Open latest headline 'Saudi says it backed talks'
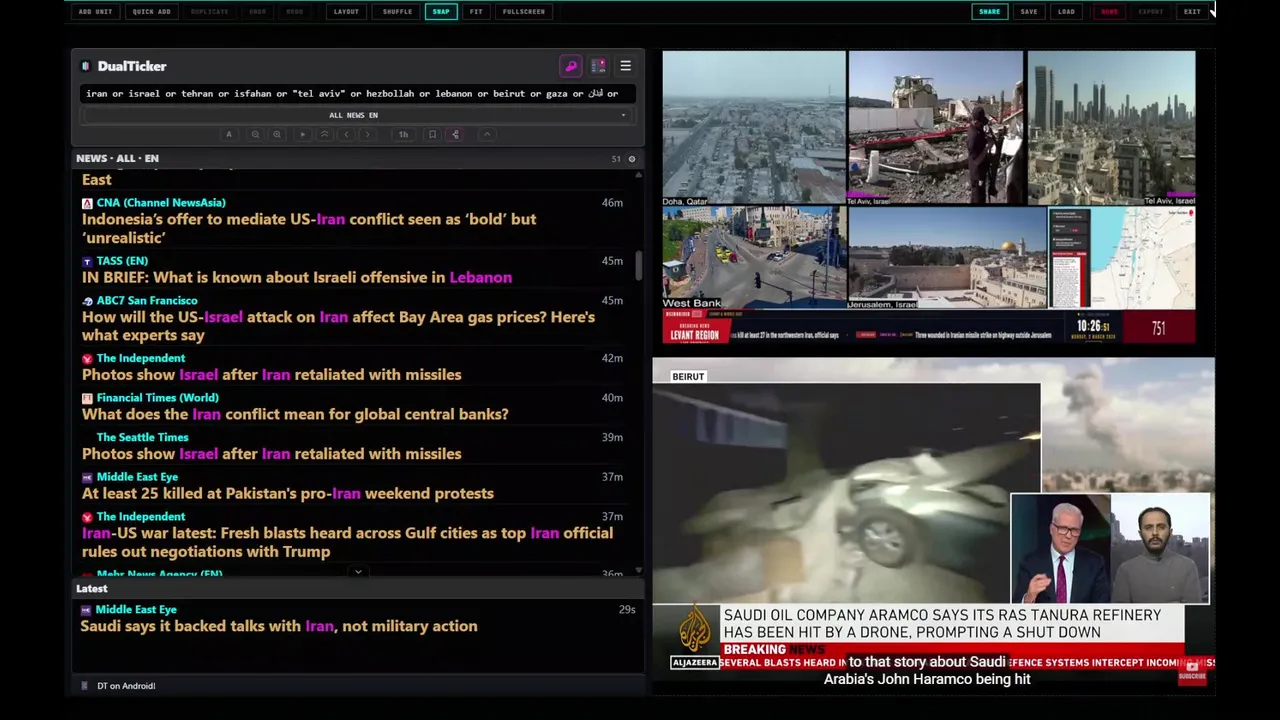Screen dimensions: 1280x720 point(279,626)
